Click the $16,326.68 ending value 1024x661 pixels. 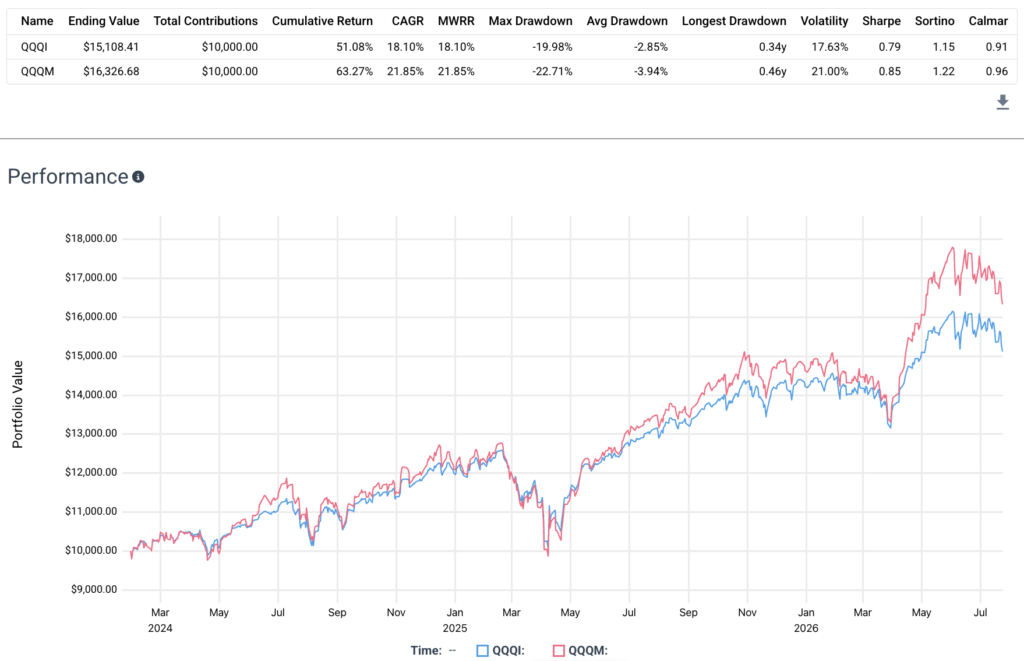click(x=111, y=71)
